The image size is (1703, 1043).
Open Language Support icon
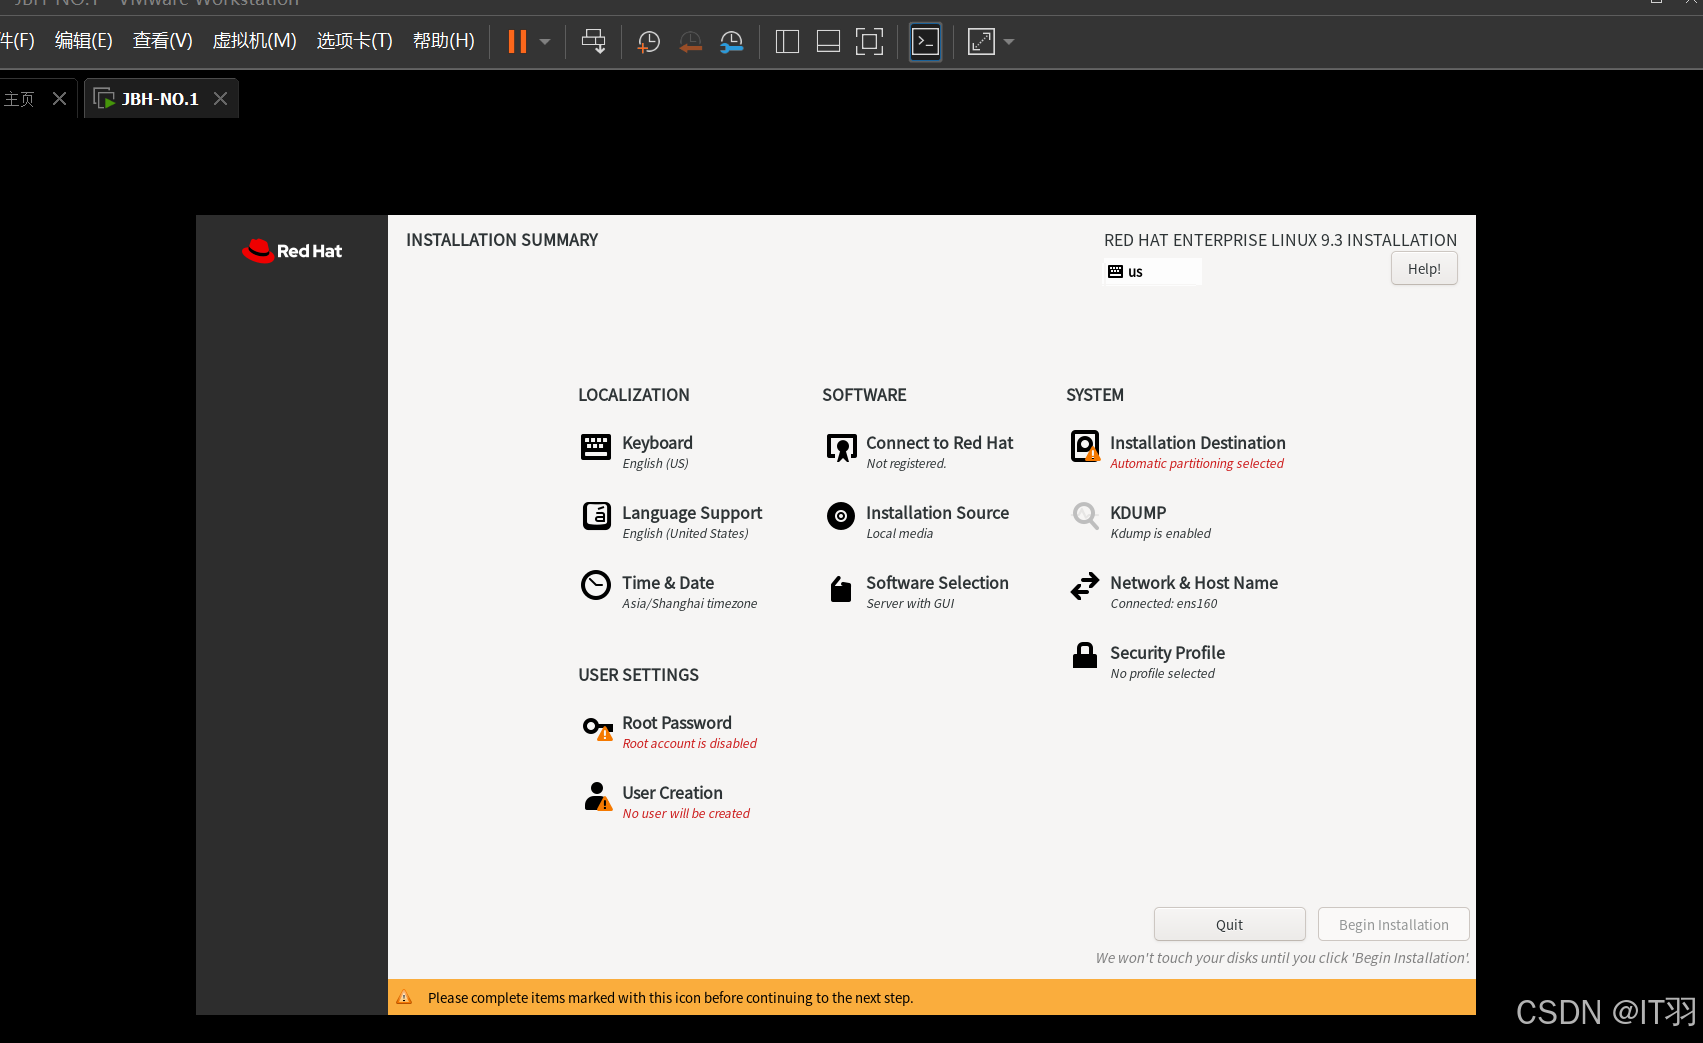597,516
